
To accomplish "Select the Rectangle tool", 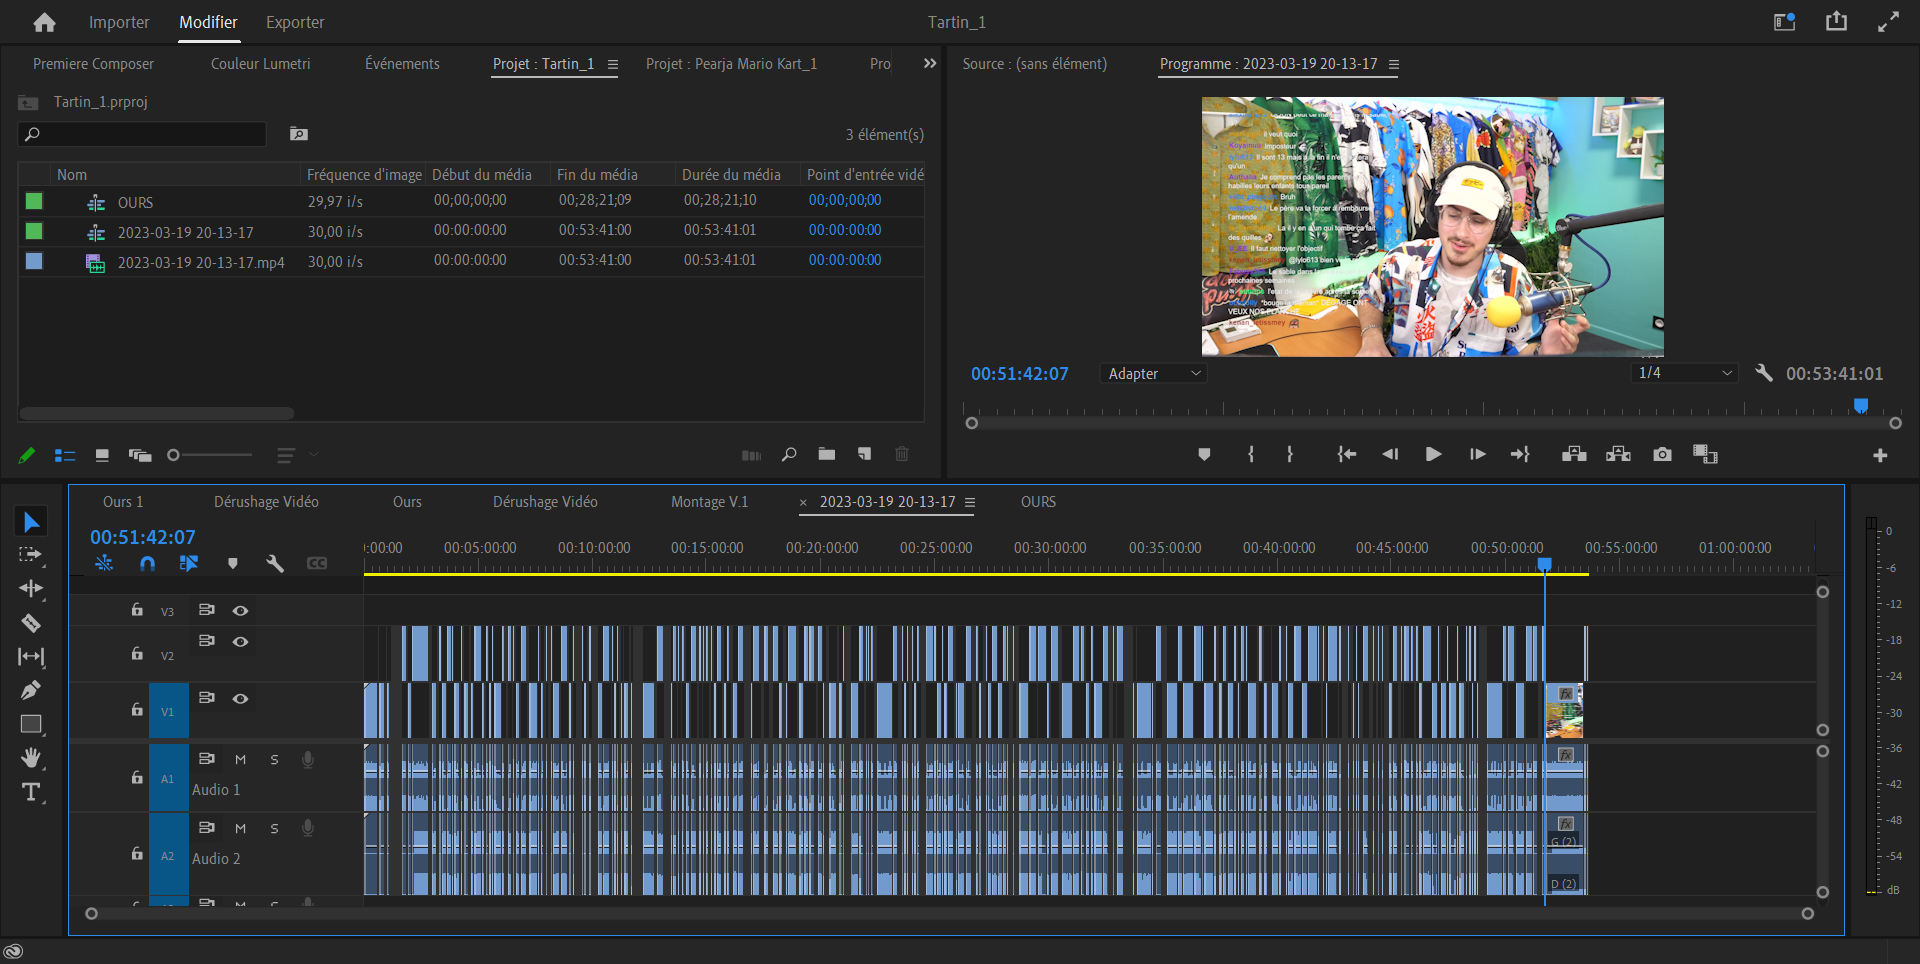I will (x=31, y=724).
